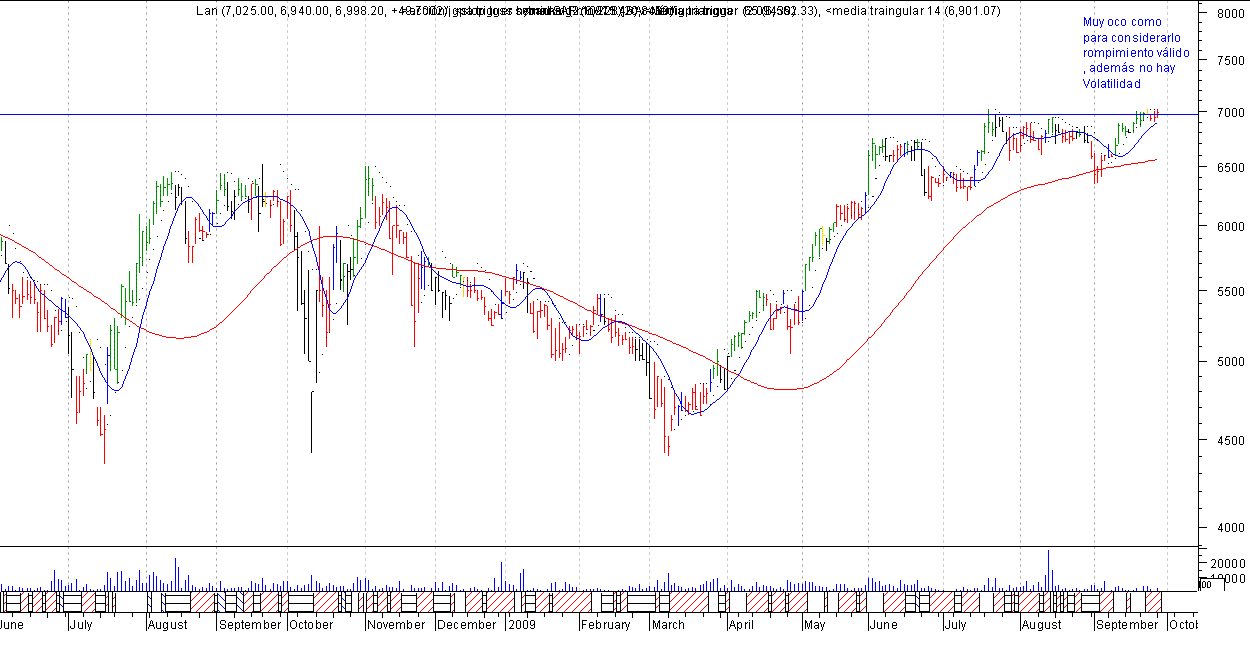This screenshot has width=1250, height=661.
Task: Click the 6500 price scale label
Action: pos(1230,168)
